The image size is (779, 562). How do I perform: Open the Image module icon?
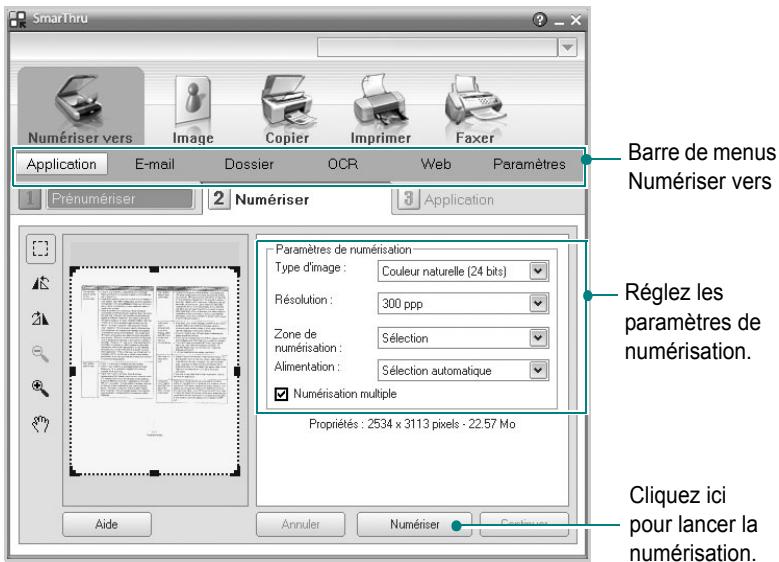coord(193,100)
